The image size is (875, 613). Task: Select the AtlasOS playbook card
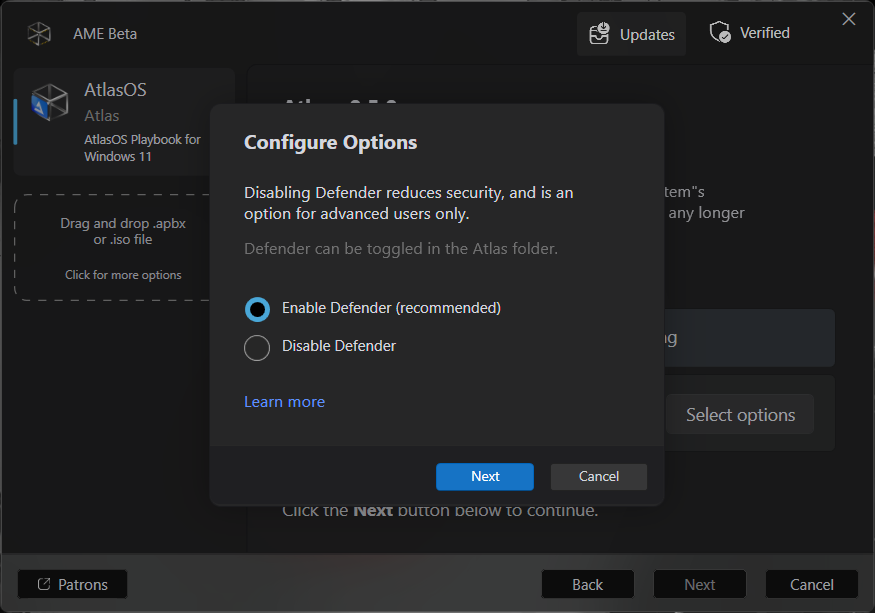[x=112, y=122]
